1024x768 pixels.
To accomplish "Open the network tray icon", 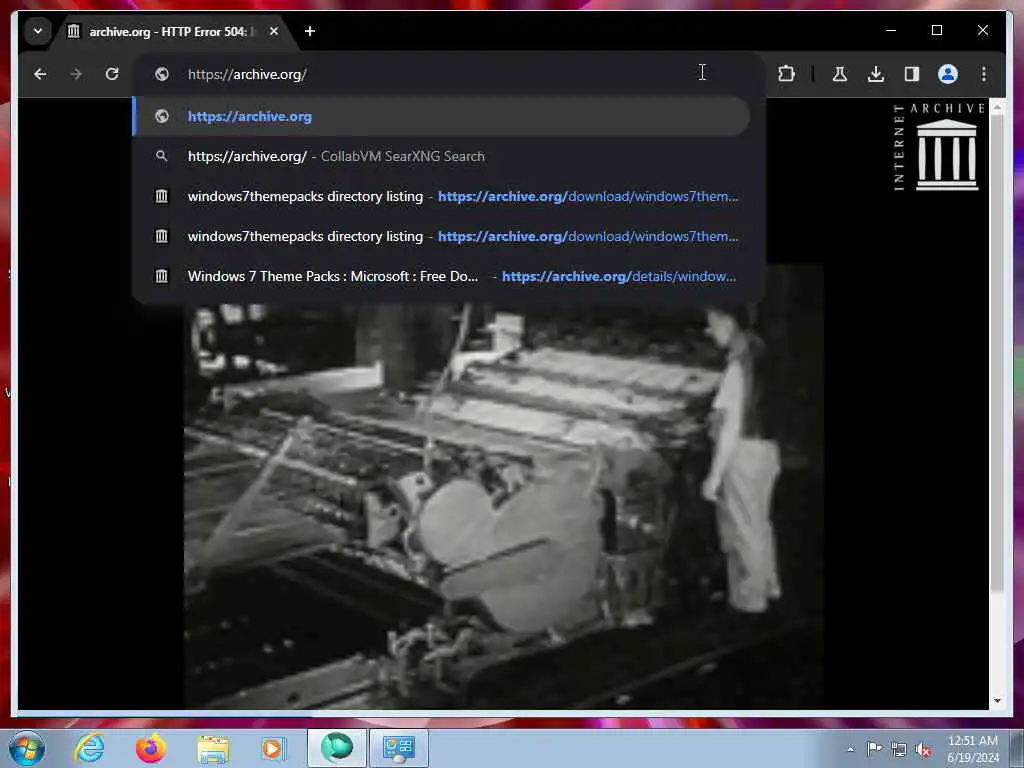I will pos(899,750).
